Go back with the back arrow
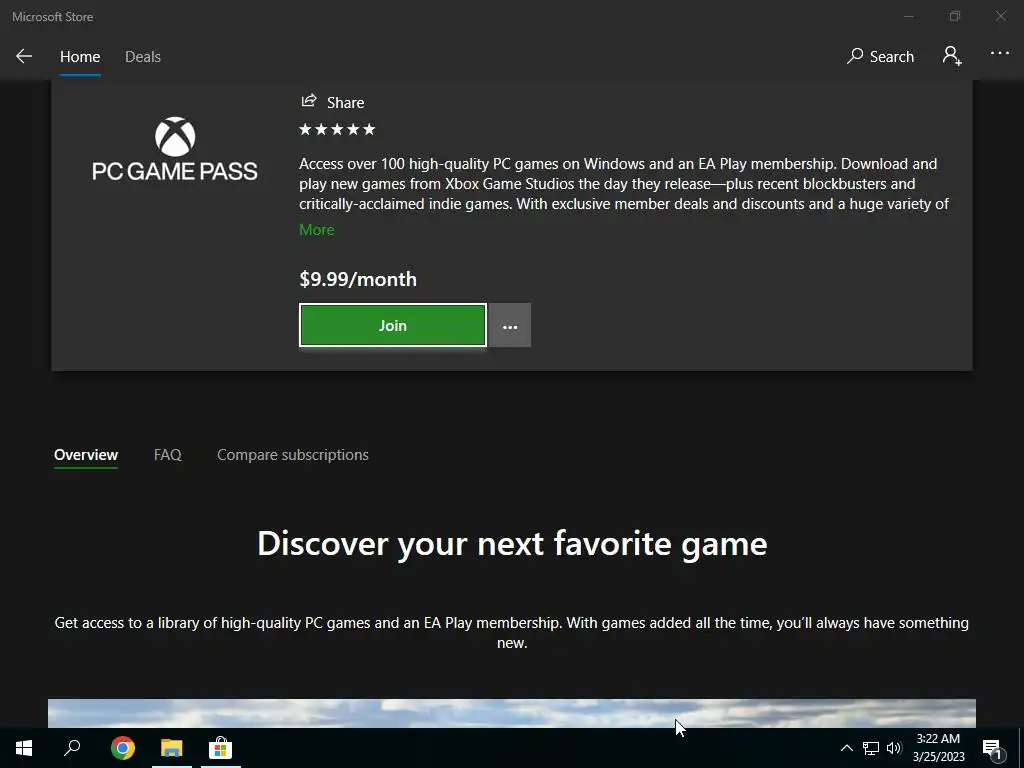Screen dimensions: 1024x768 (24, 56)
